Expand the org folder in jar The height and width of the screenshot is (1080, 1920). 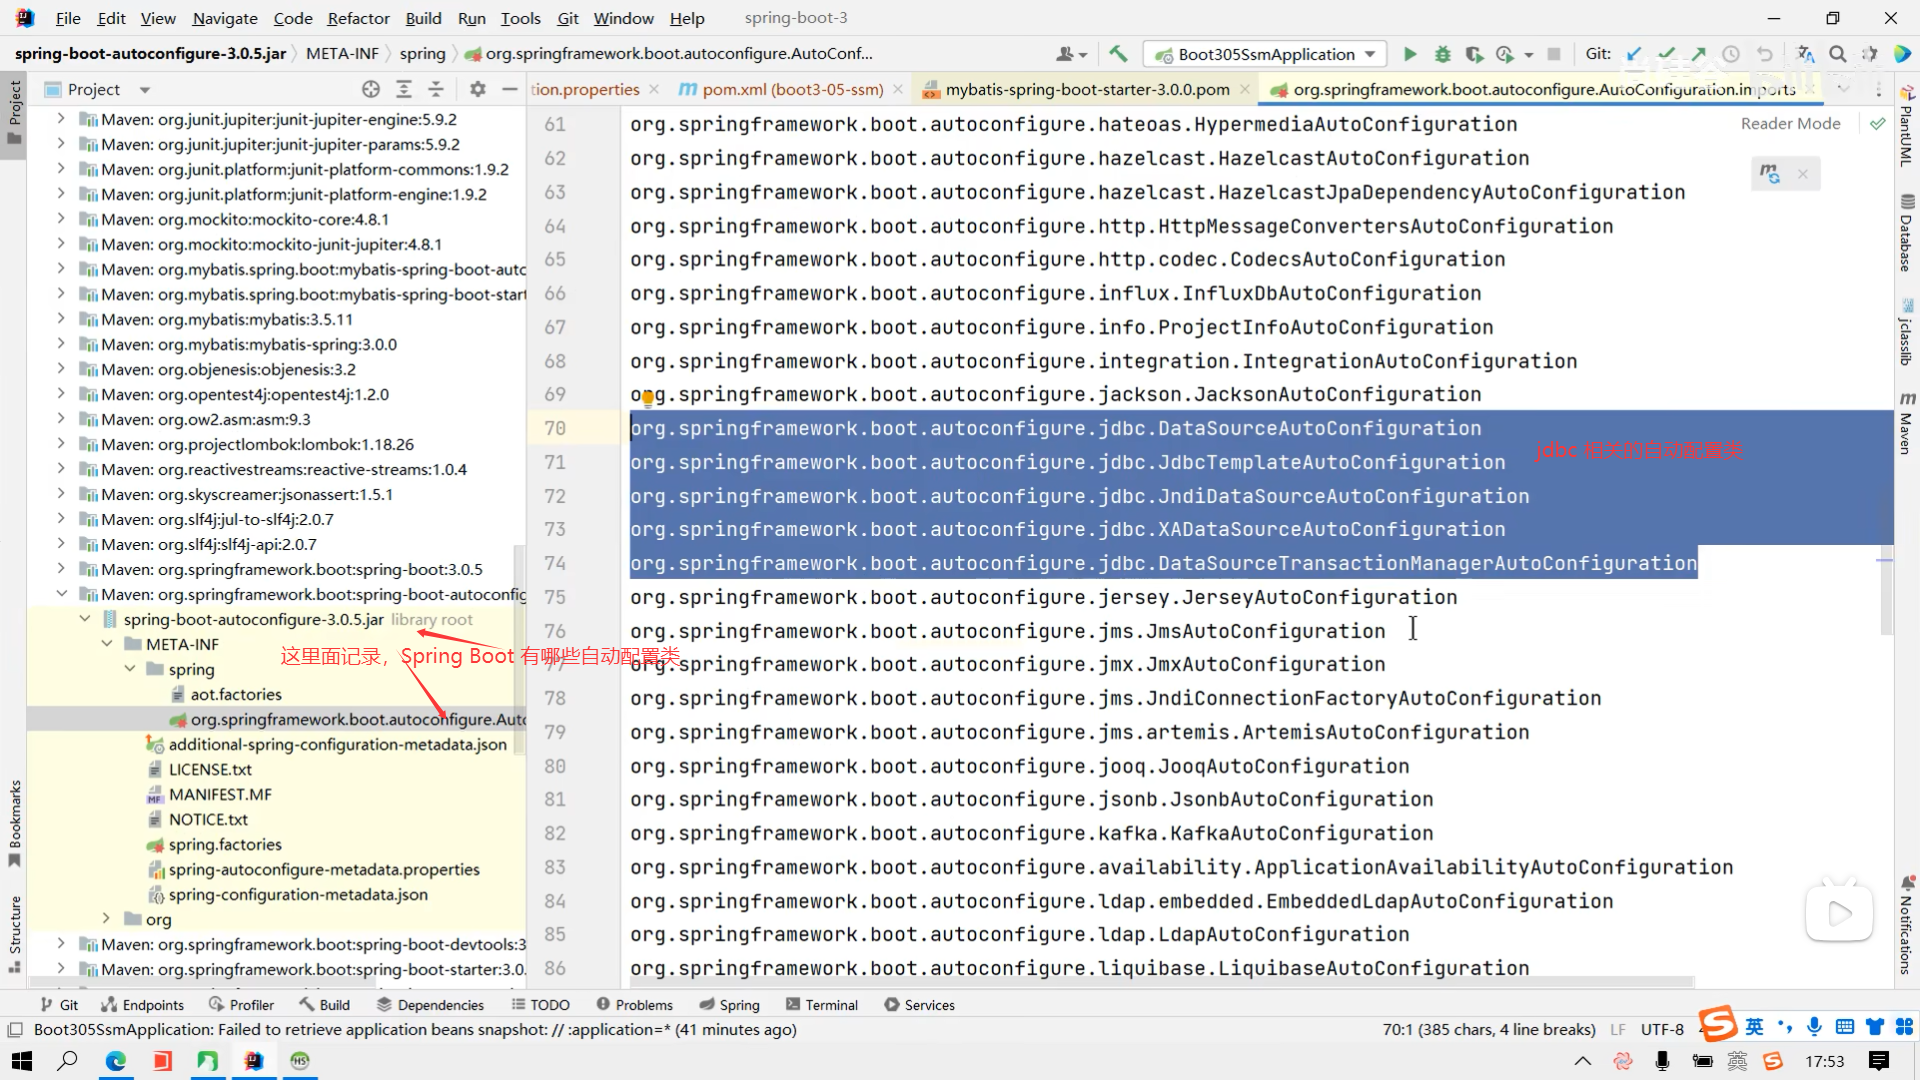[x=107, y=919]
